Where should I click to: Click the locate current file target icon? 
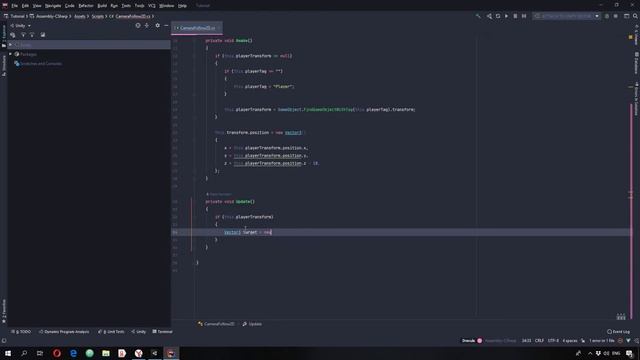click(138, 25)
